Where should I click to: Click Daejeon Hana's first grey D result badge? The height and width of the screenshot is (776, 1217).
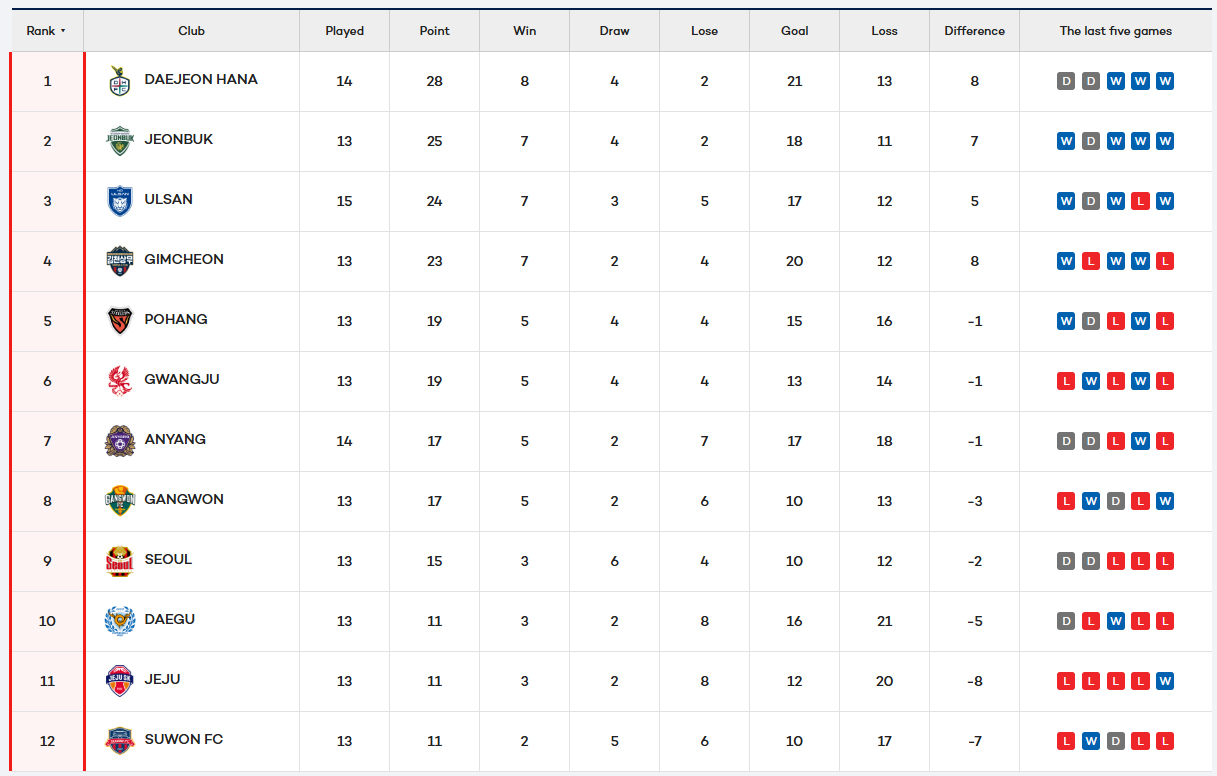1066,81
